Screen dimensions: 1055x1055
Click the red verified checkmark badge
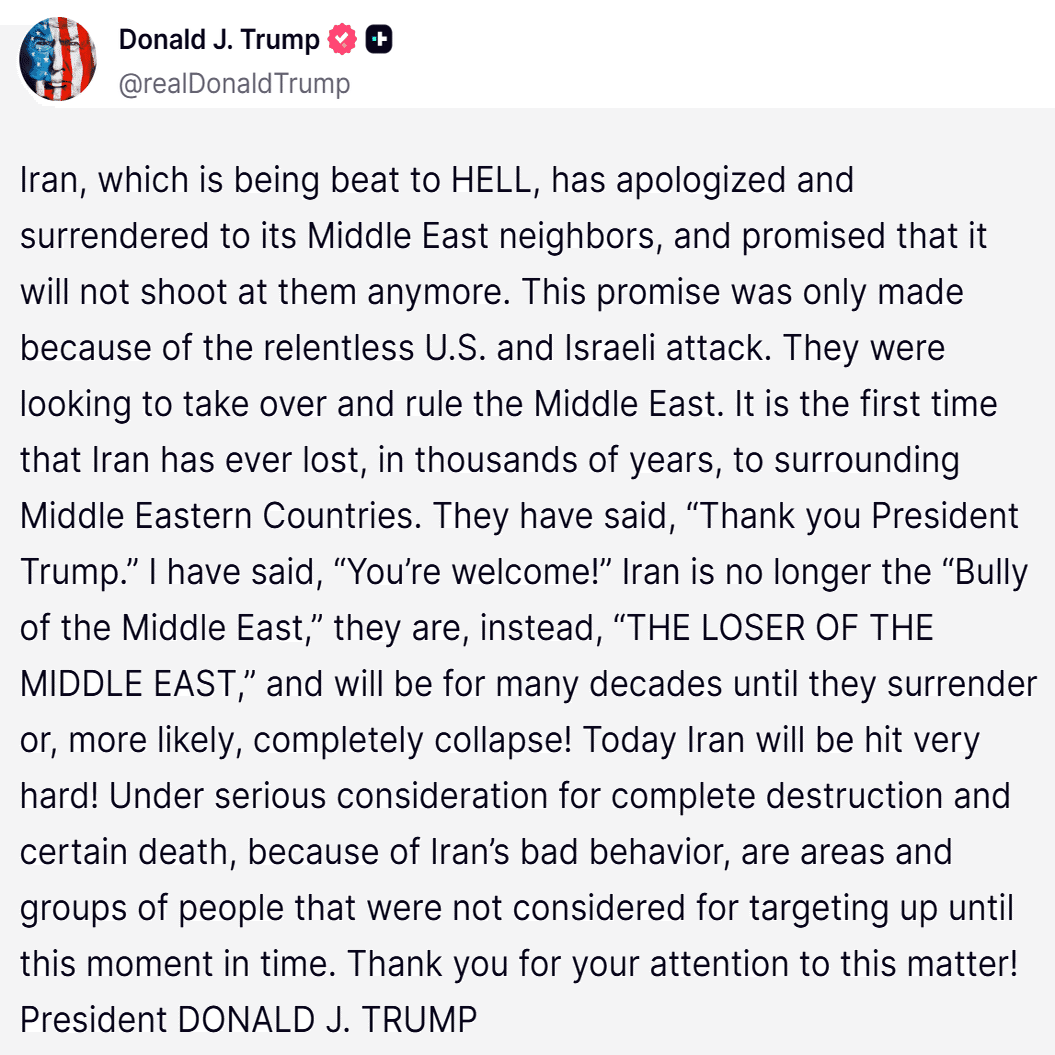pos(342,39)
